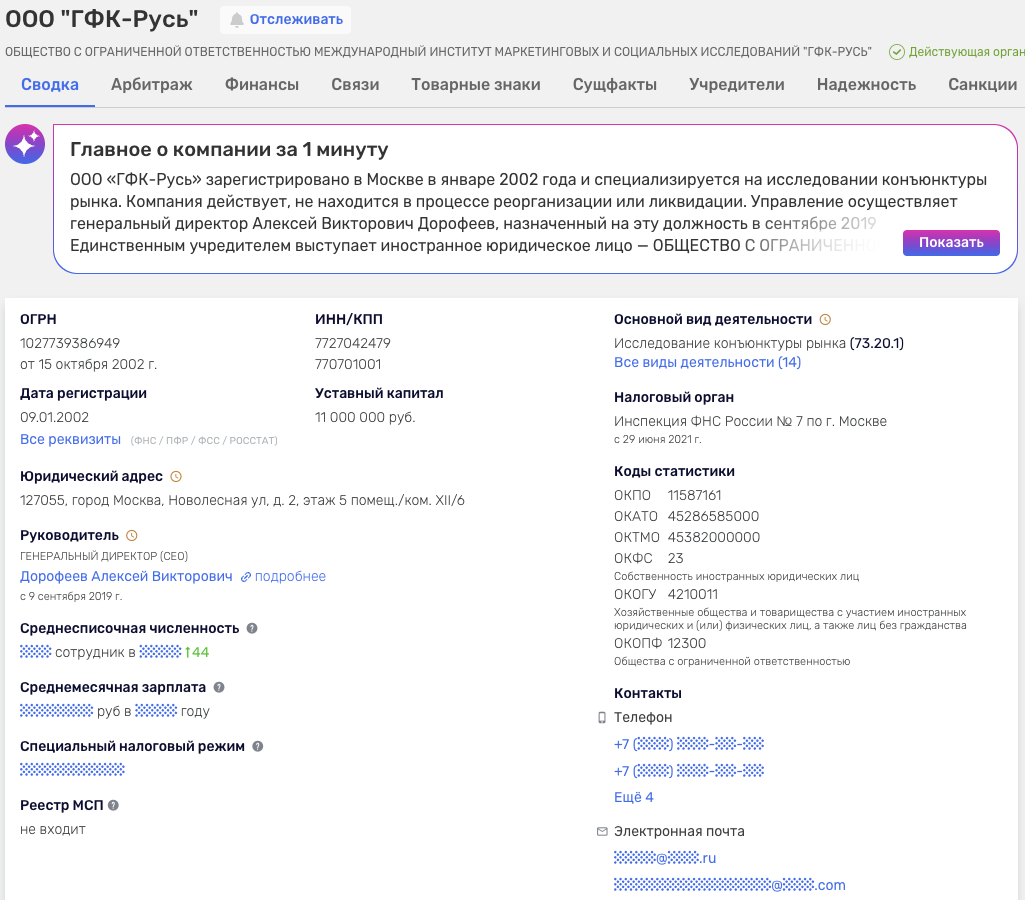Click the purple AI sparkle summary icon

(25, 144)
